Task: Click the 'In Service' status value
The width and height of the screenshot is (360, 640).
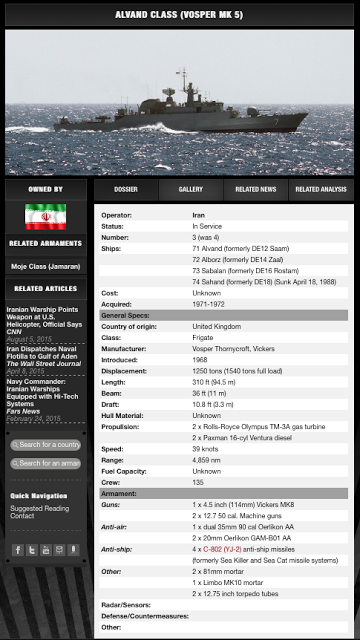Action: tap(207, 226)
